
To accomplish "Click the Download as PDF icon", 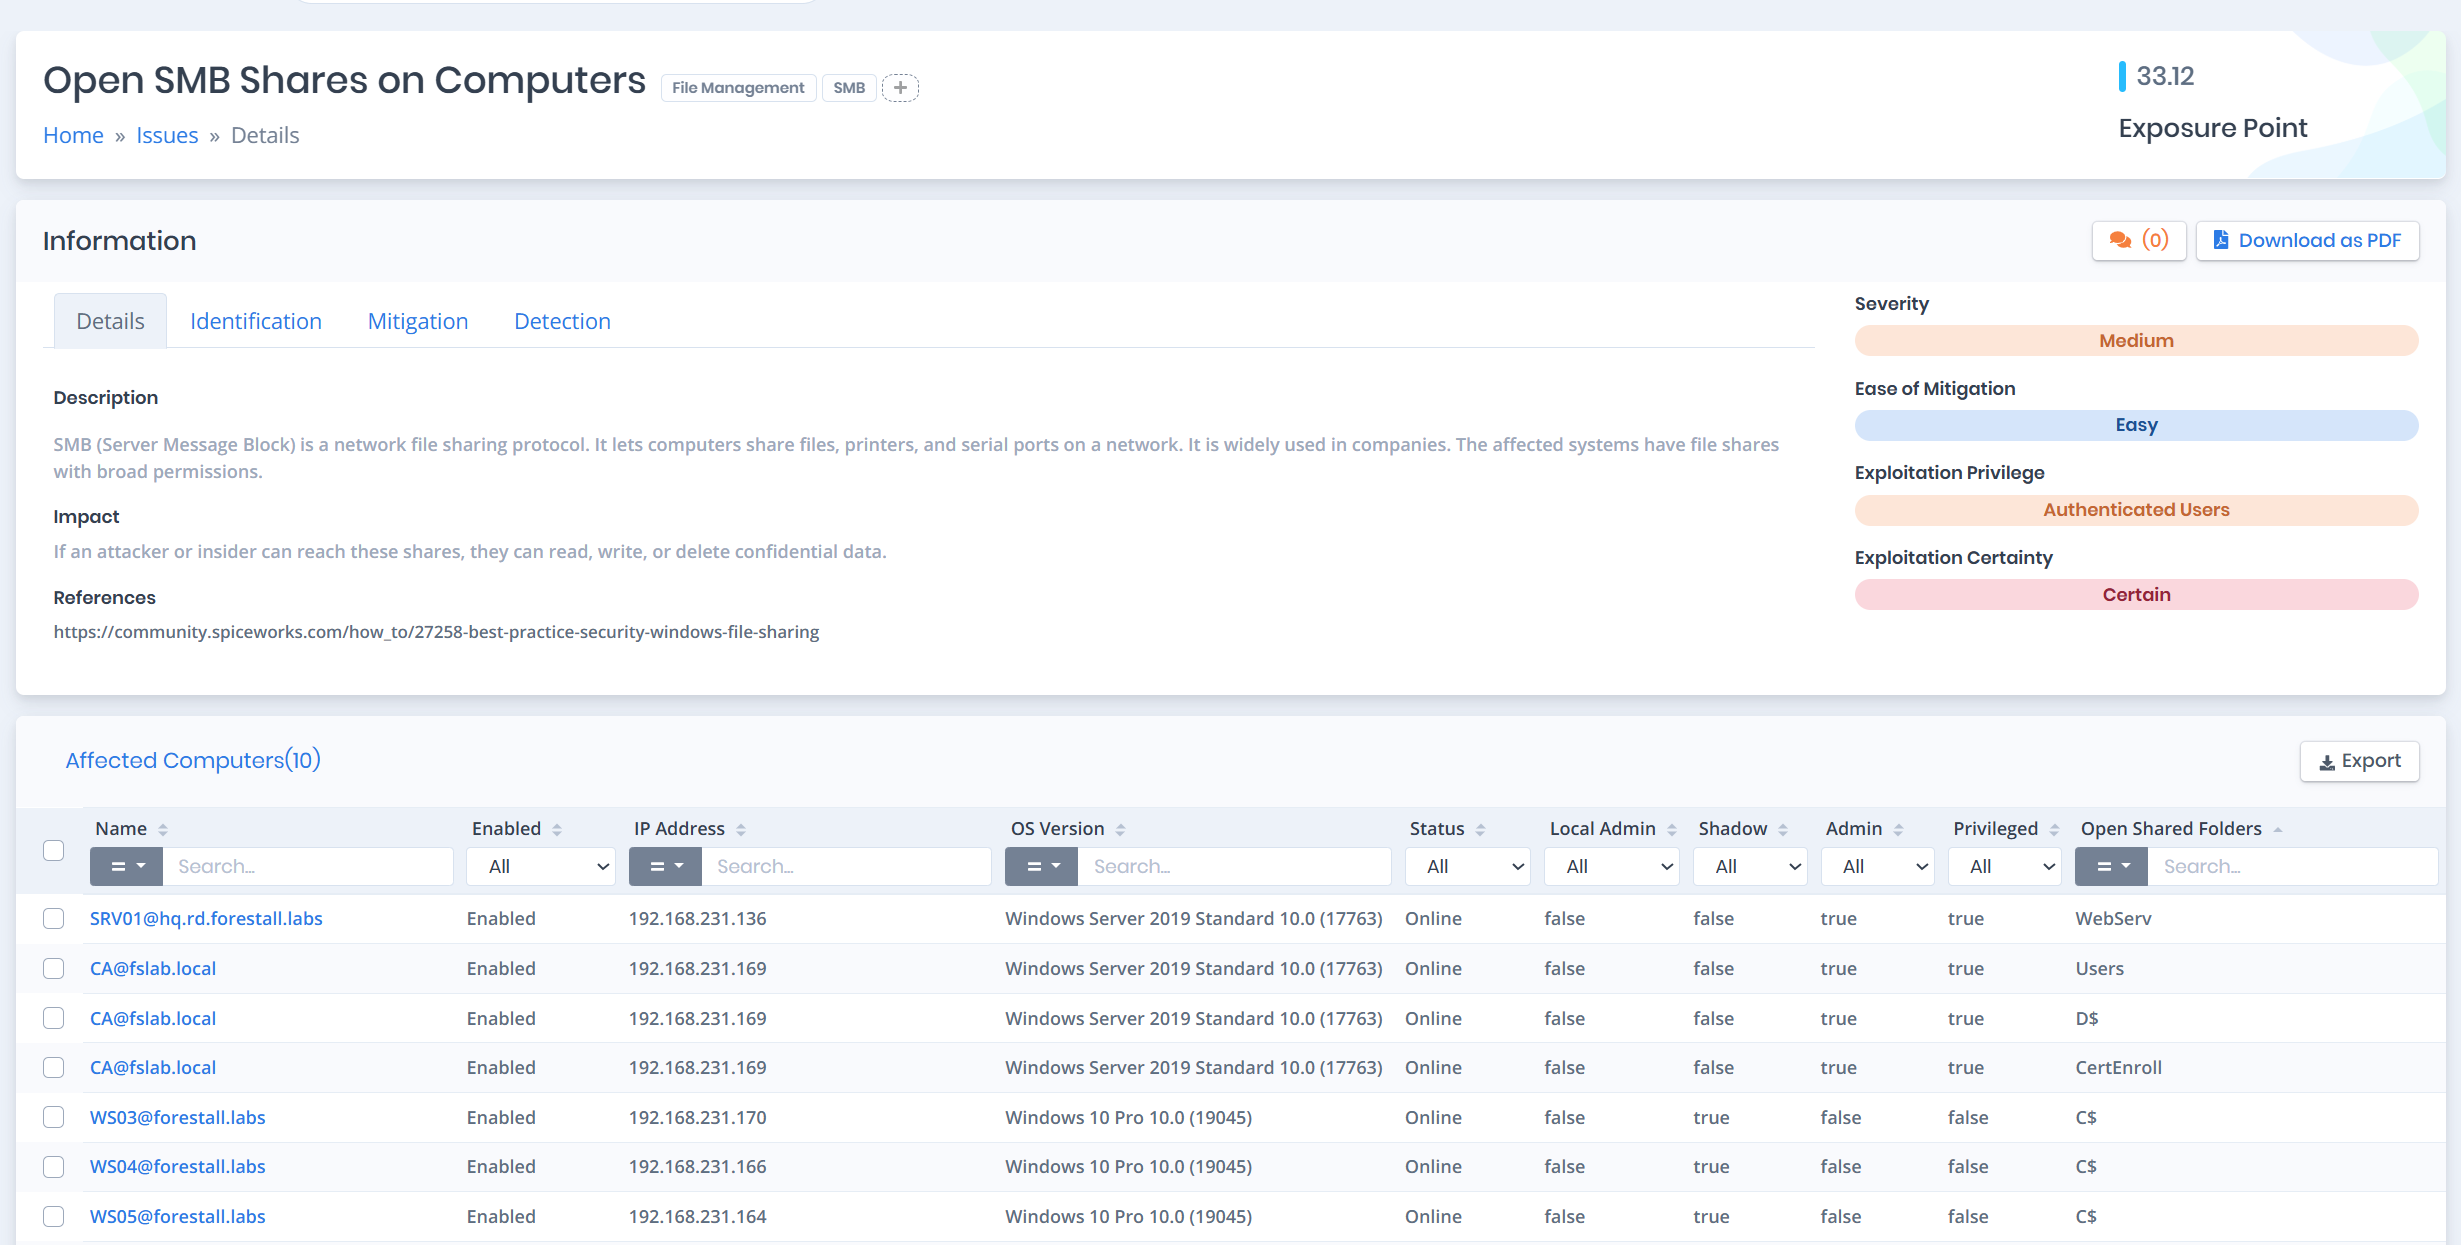I will pyautogui.click(x=2222, y=240).
